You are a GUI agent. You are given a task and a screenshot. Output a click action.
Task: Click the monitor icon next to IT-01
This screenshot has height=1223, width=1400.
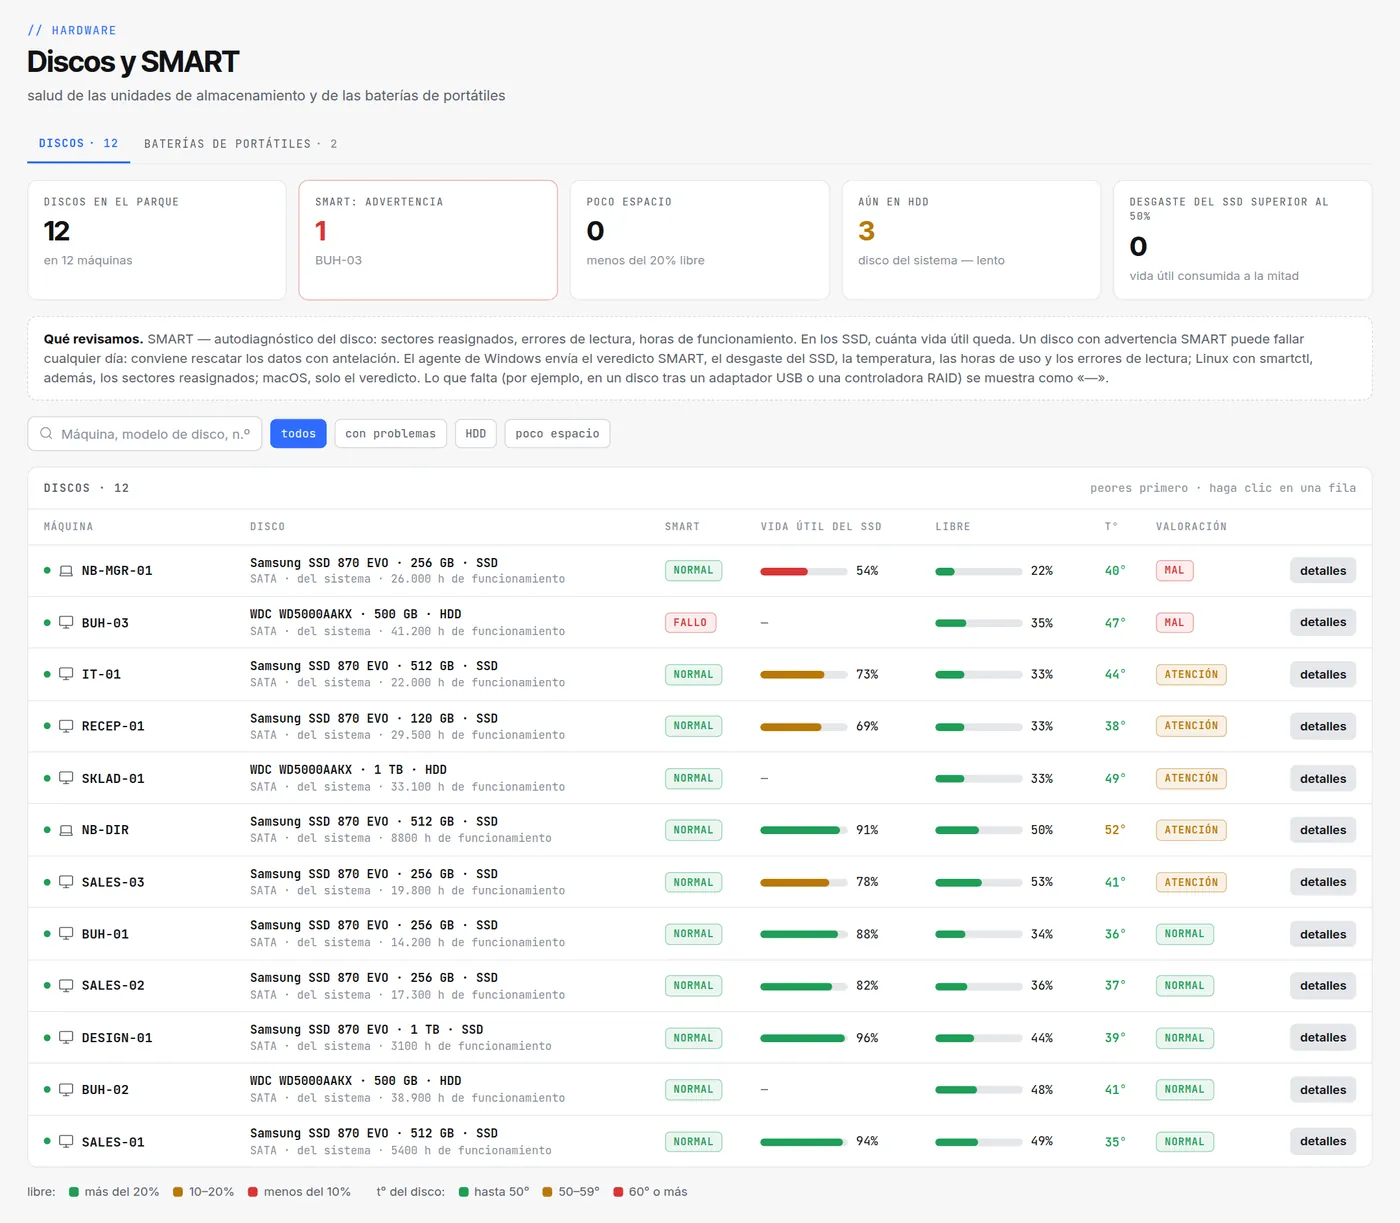tap(66, 674)
